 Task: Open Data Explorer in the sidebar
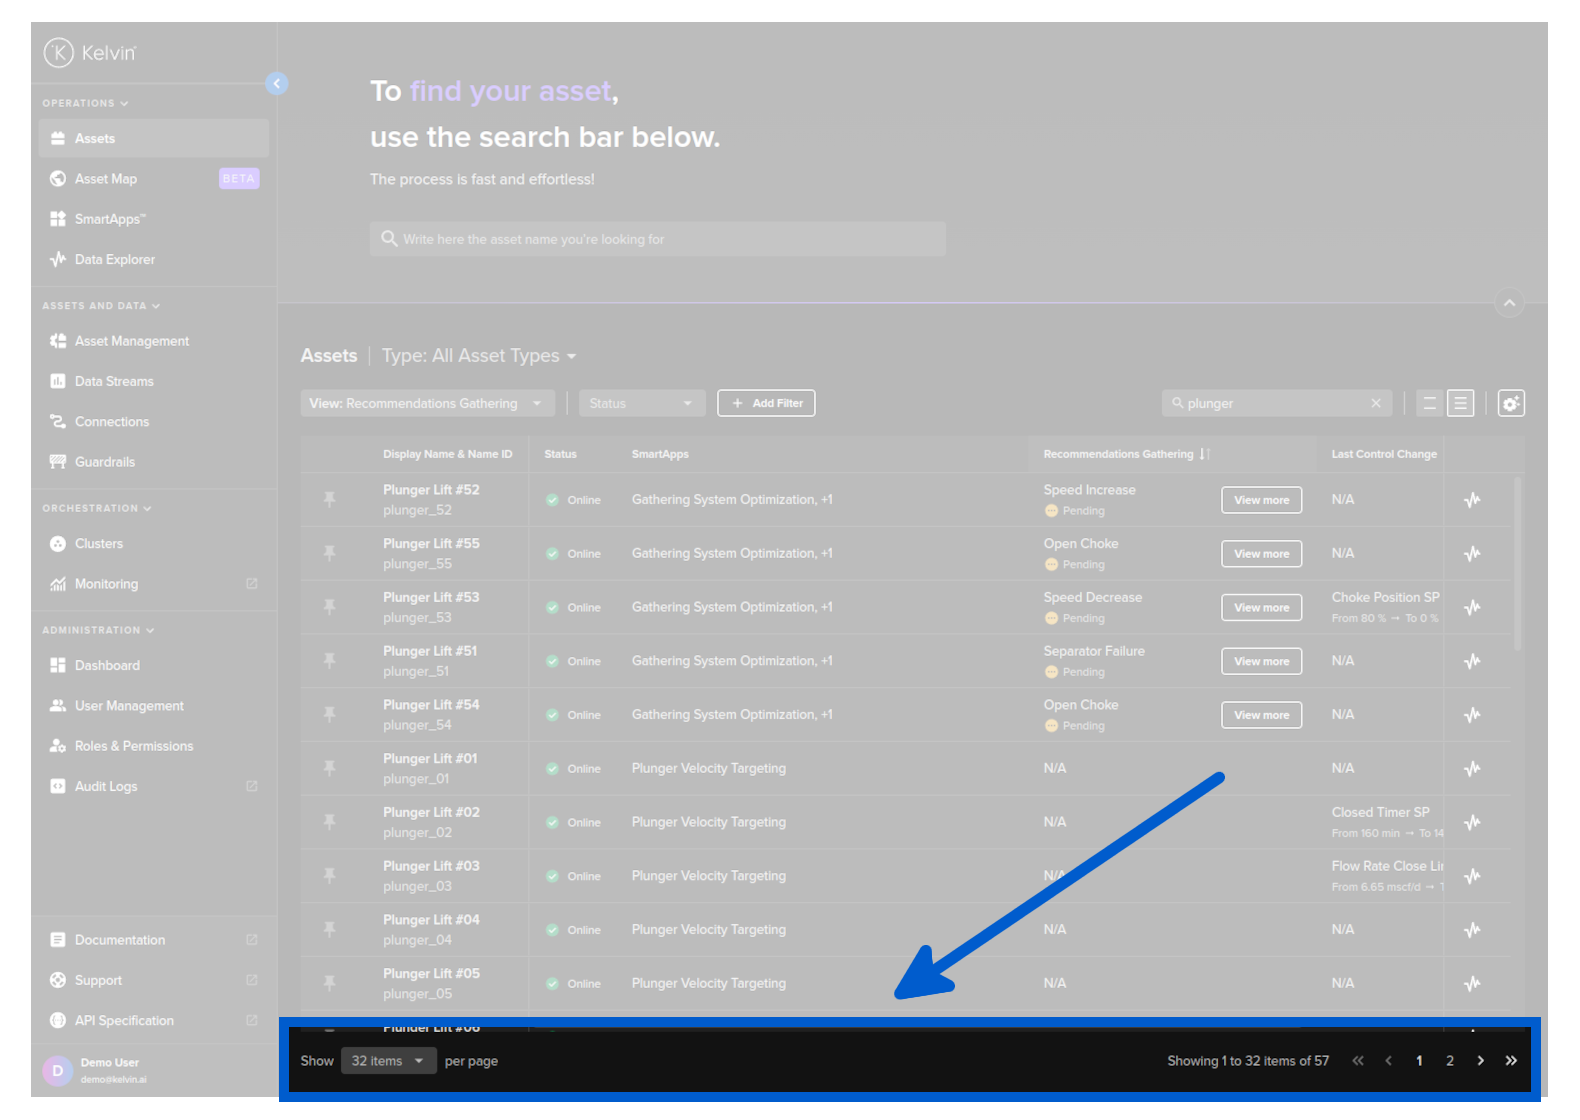tap(114, 260)
